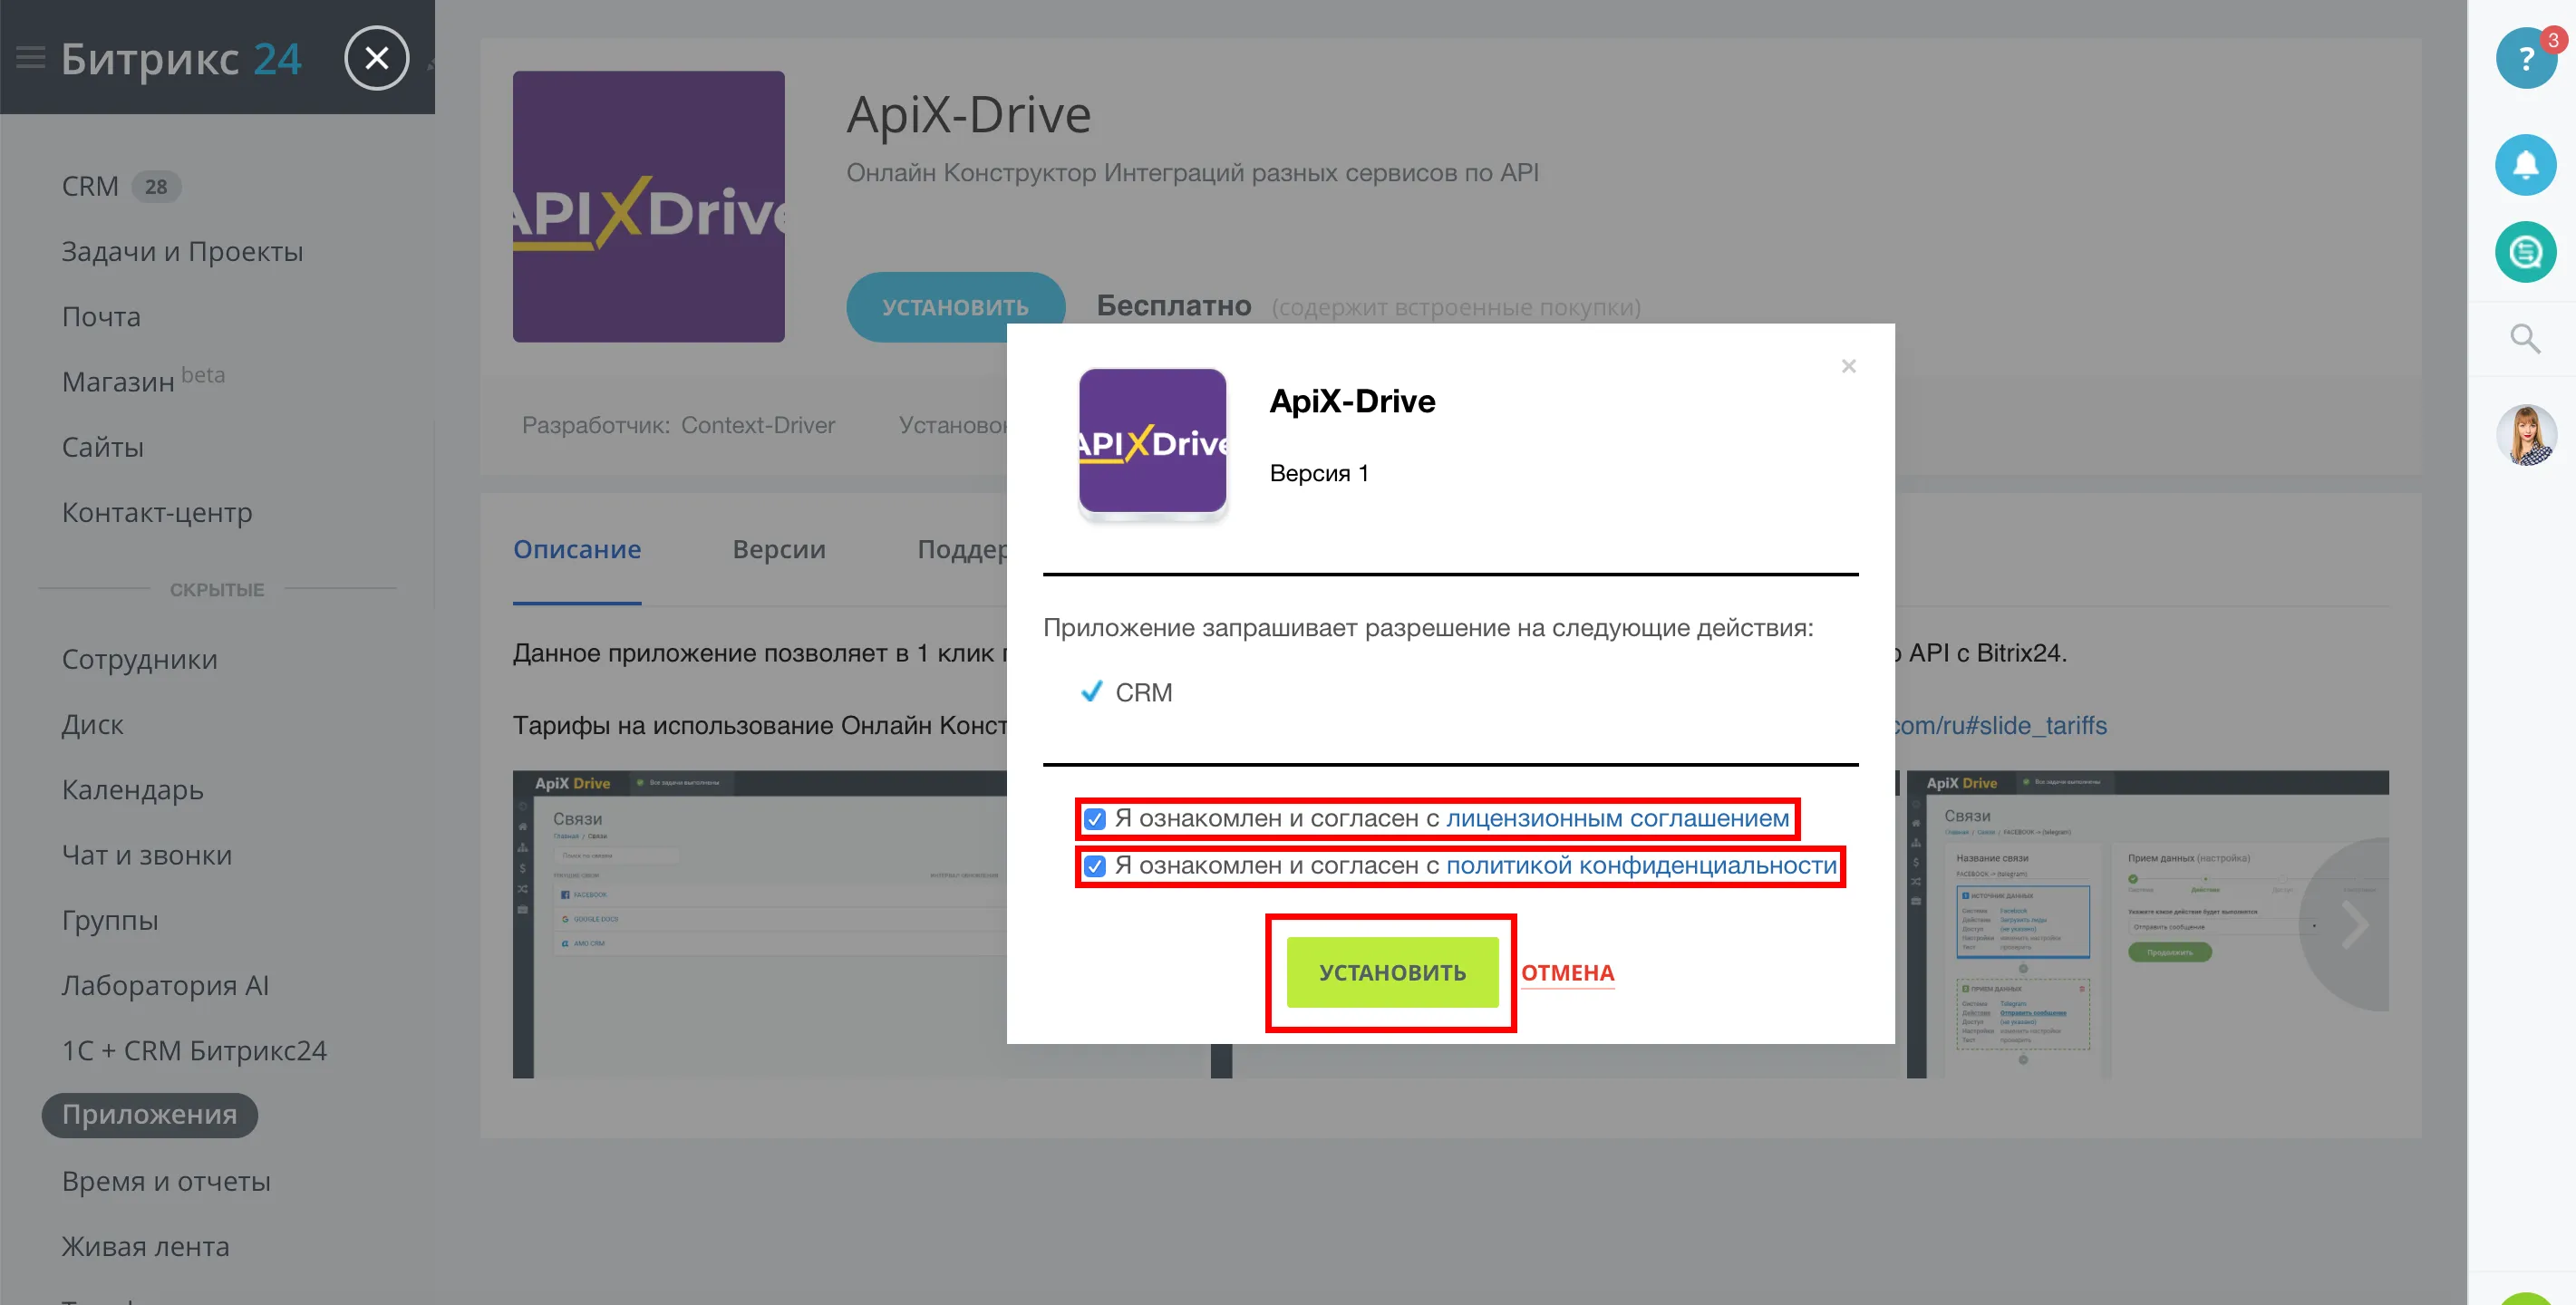Click the ОТМЕНА link

[1567, 973]
